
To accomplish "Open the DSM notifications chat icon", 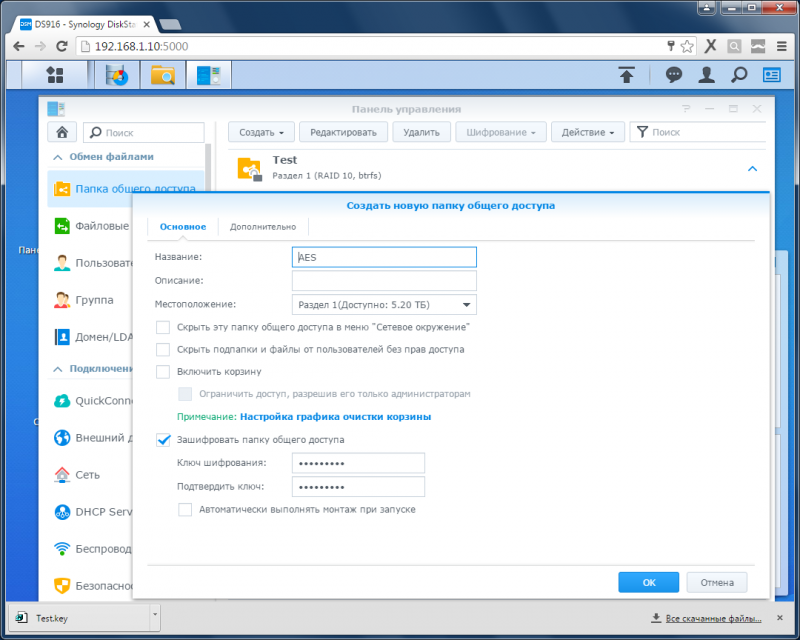I will click(673, 75).
